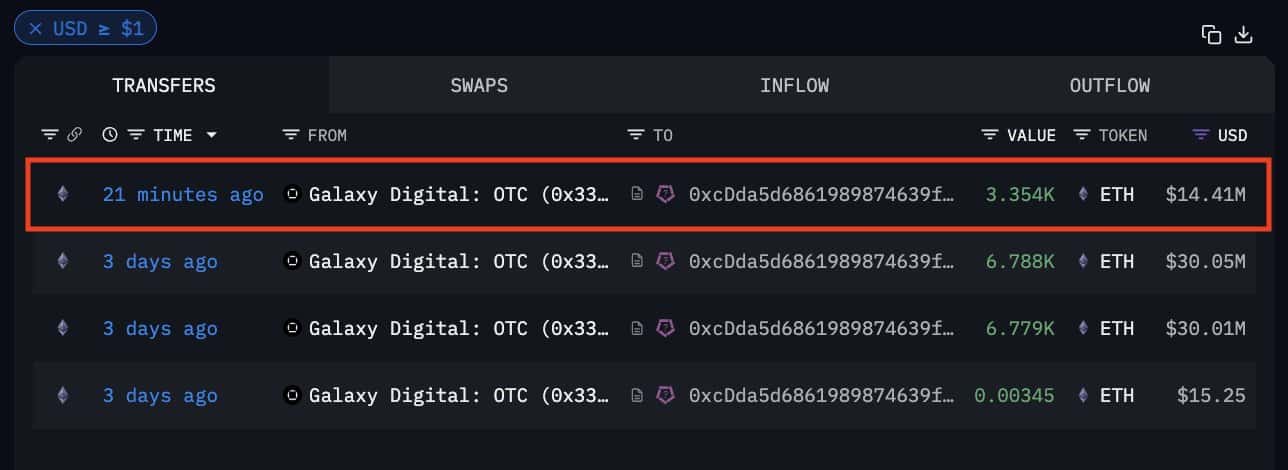Open the "21 minutes ago" transaction link

click(183, 194)
